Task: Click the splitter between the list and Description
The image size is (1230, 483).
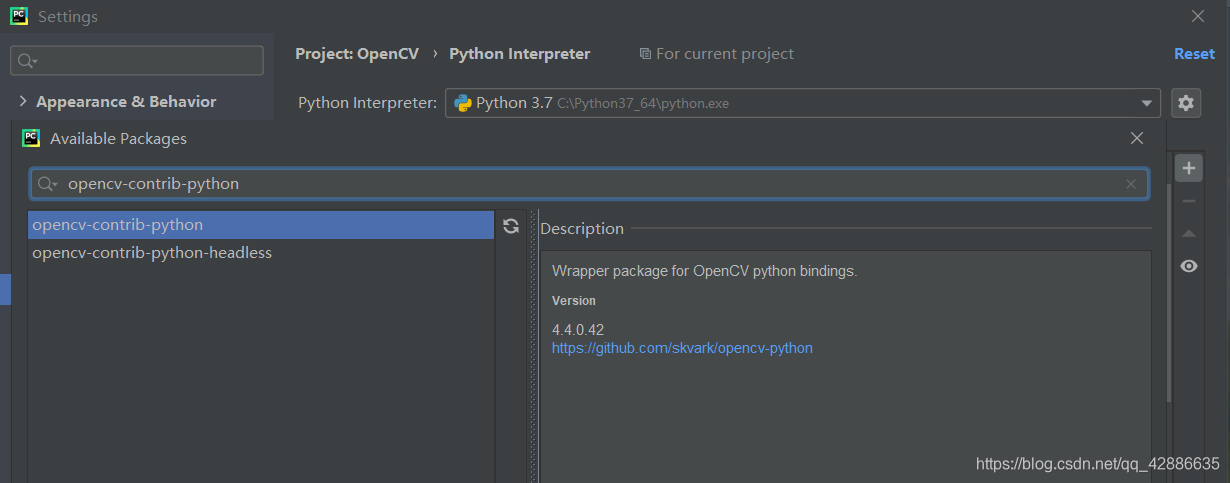Action: pyautogui.click(x=532, y=340)
